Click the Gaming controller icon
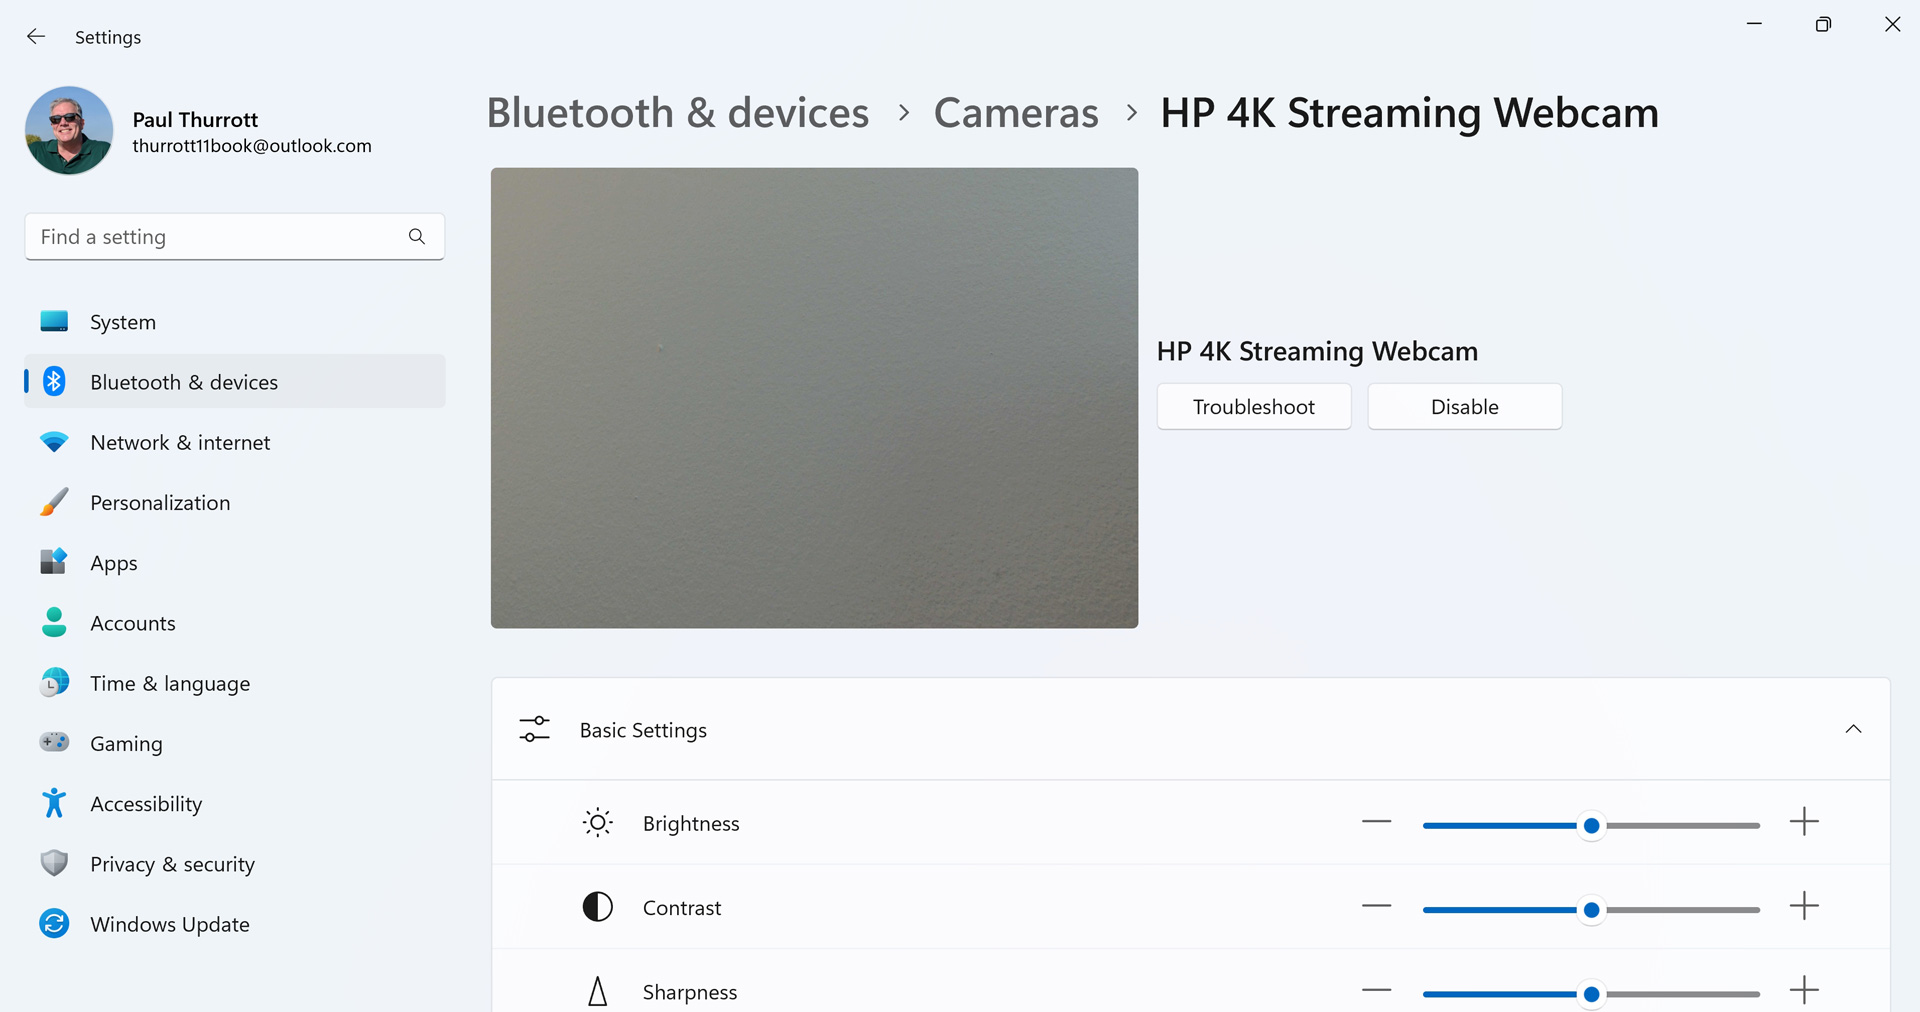Screen dimensions: 1920x1012 (54, 743)
